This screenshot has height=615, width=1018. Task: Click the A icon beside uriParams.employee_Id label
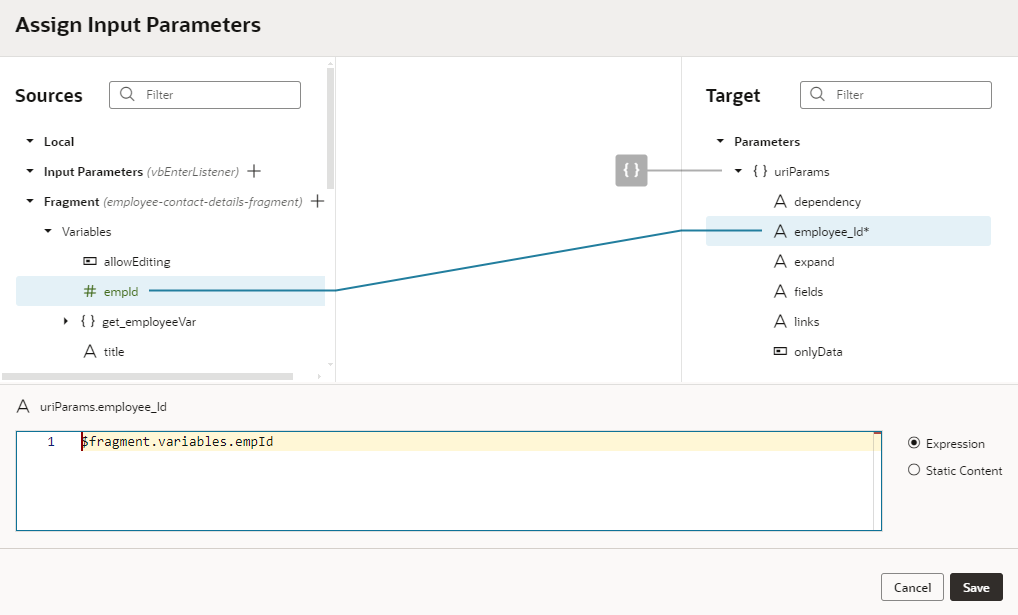pos(22,407)
